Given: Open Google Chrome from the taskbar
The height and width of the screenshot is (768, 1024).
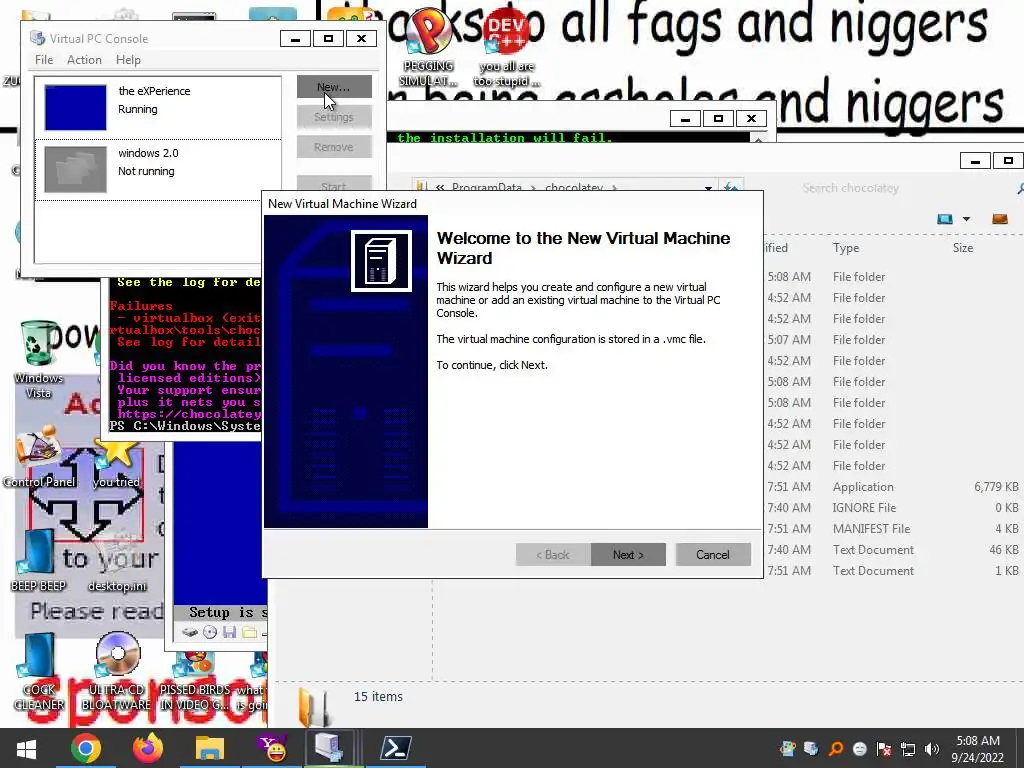Looking at the screenshot, I should tap(86, 748).
